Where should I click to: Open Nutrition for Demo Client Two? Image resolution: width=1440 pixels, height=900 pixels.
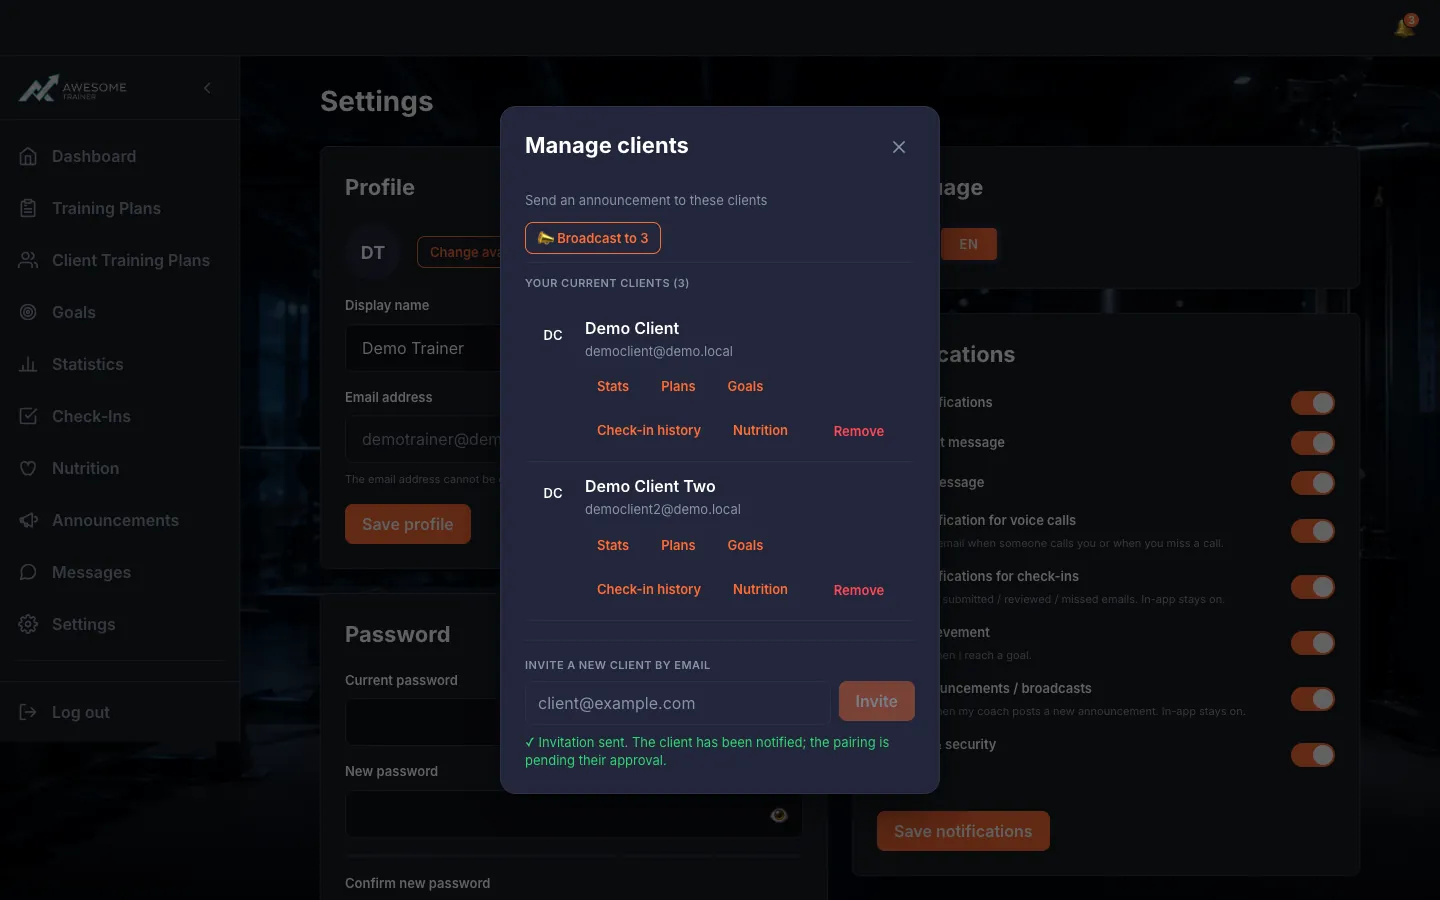pos(760,589)
